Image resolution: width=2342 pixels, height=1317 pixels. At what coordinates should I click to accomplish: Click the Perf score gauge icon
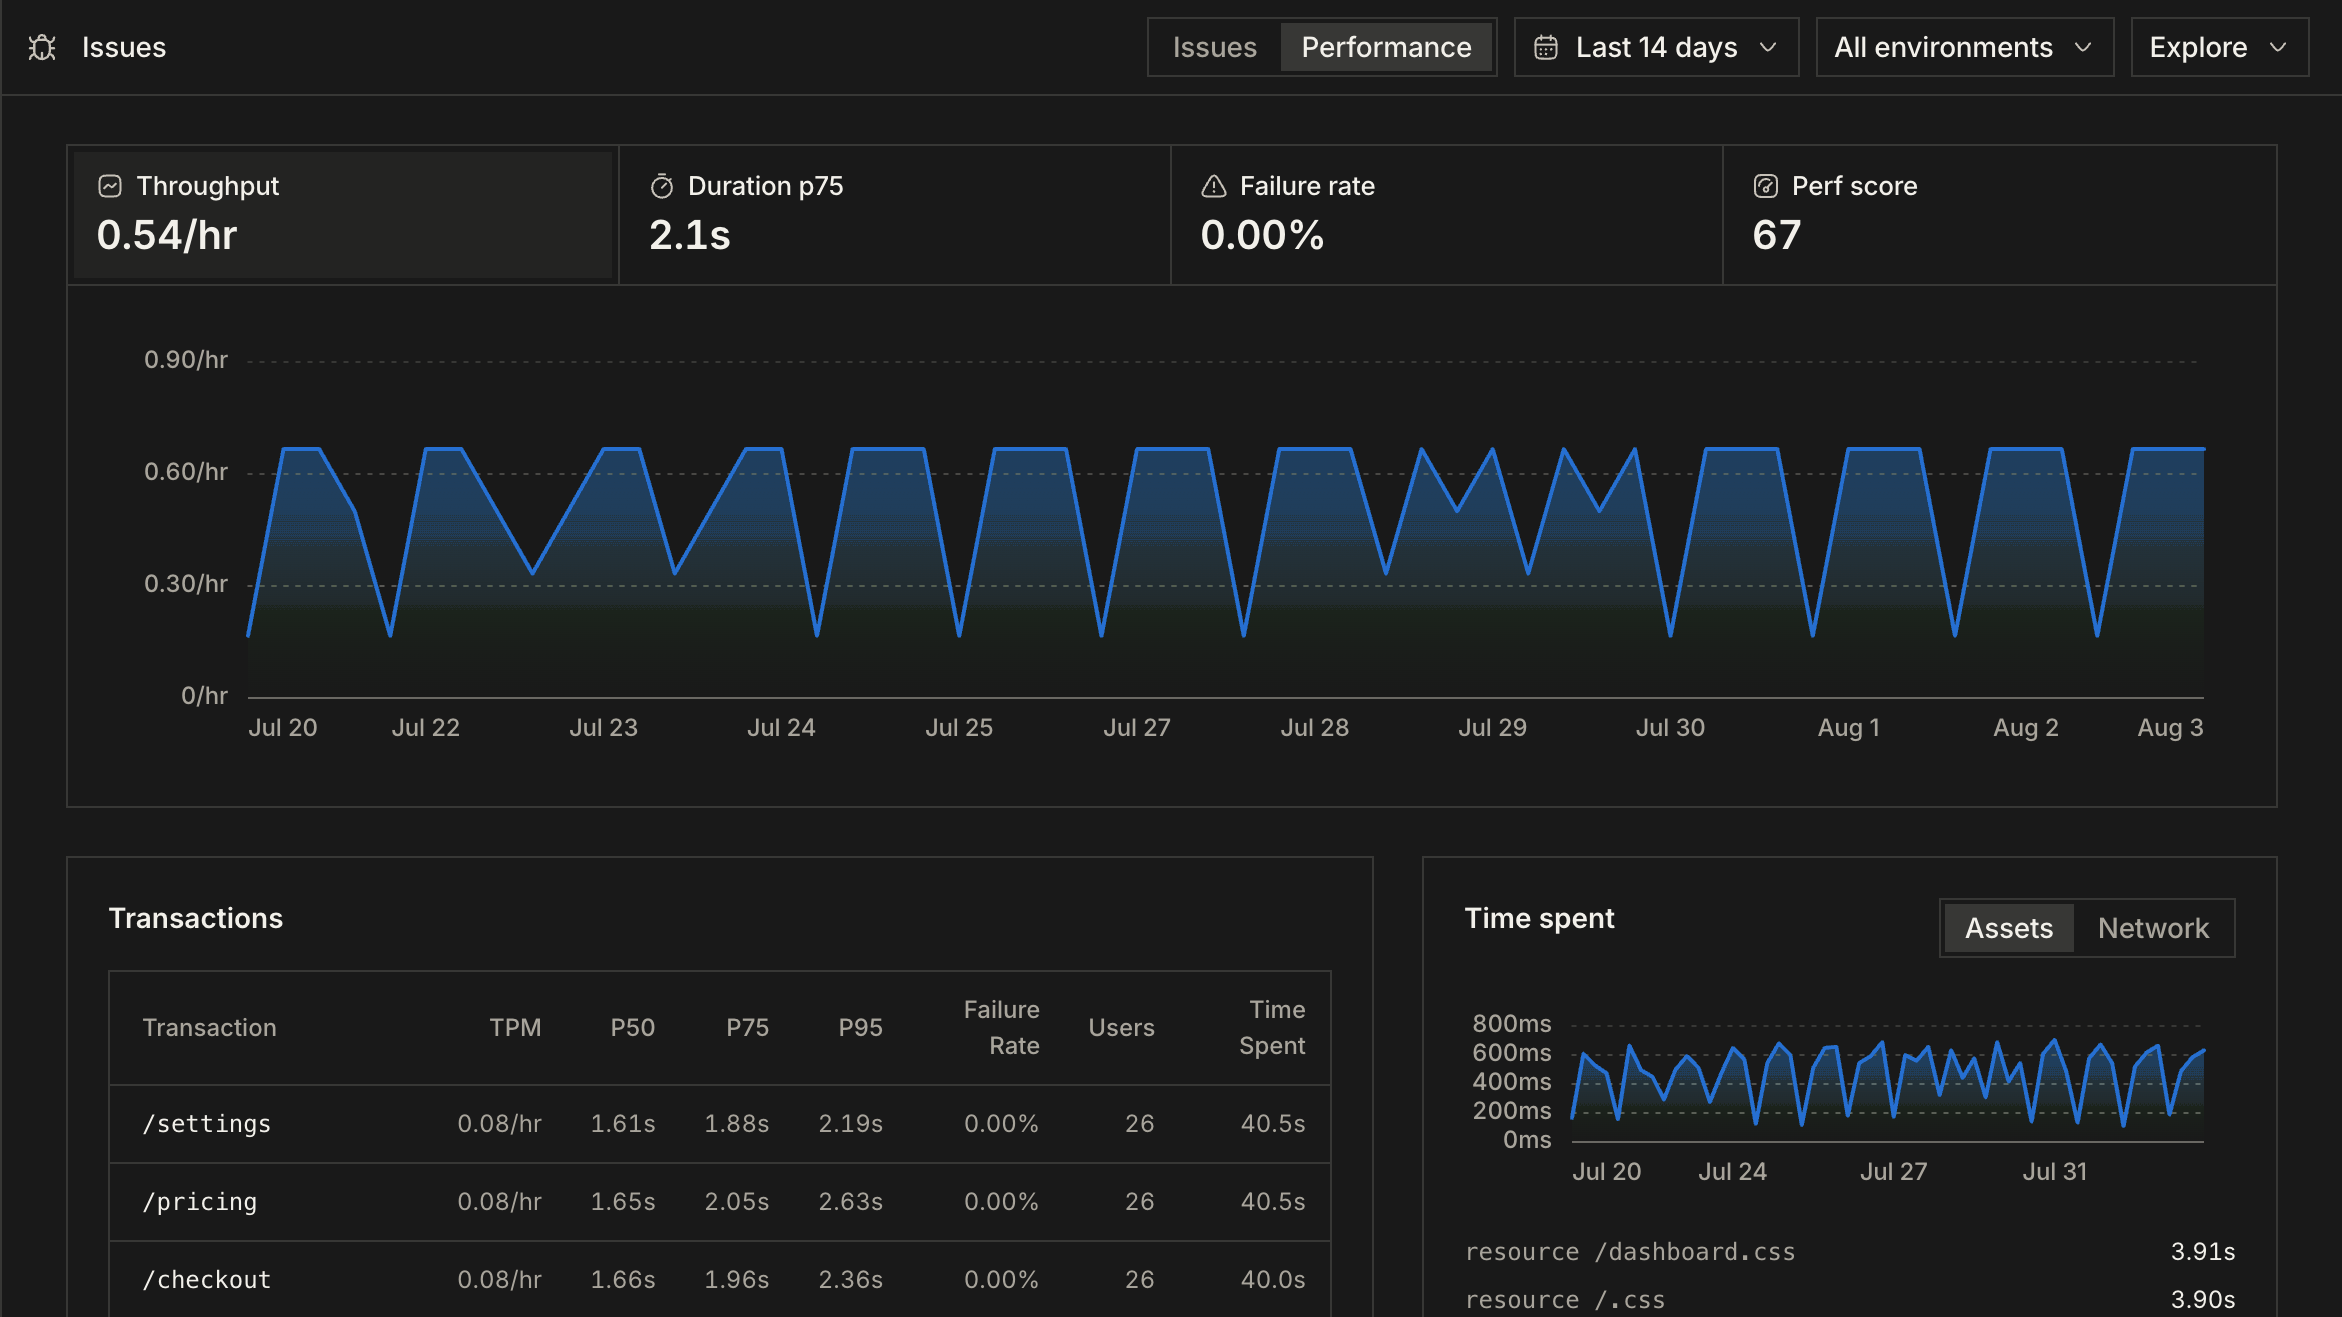point(1766,186)
